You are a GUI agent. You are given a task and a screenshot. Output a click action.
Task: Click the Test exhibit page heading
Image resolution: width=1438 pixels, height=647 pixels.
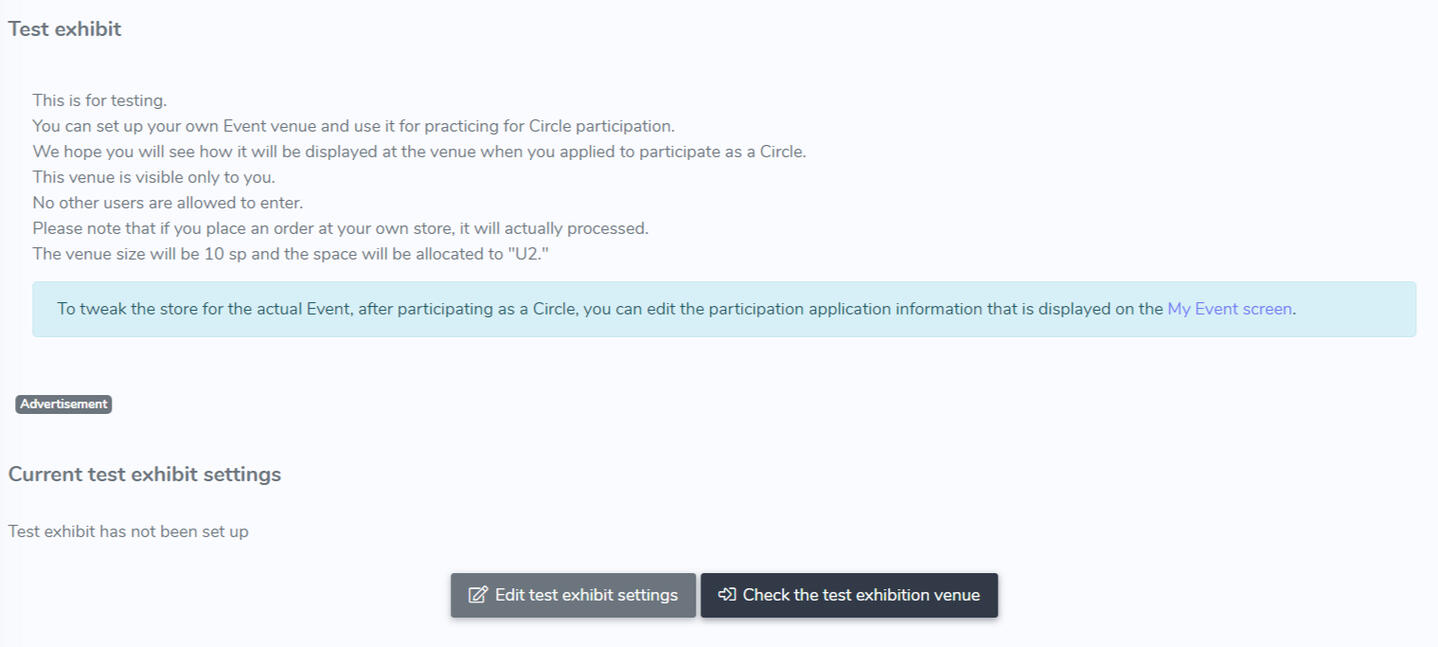point(65,29)
